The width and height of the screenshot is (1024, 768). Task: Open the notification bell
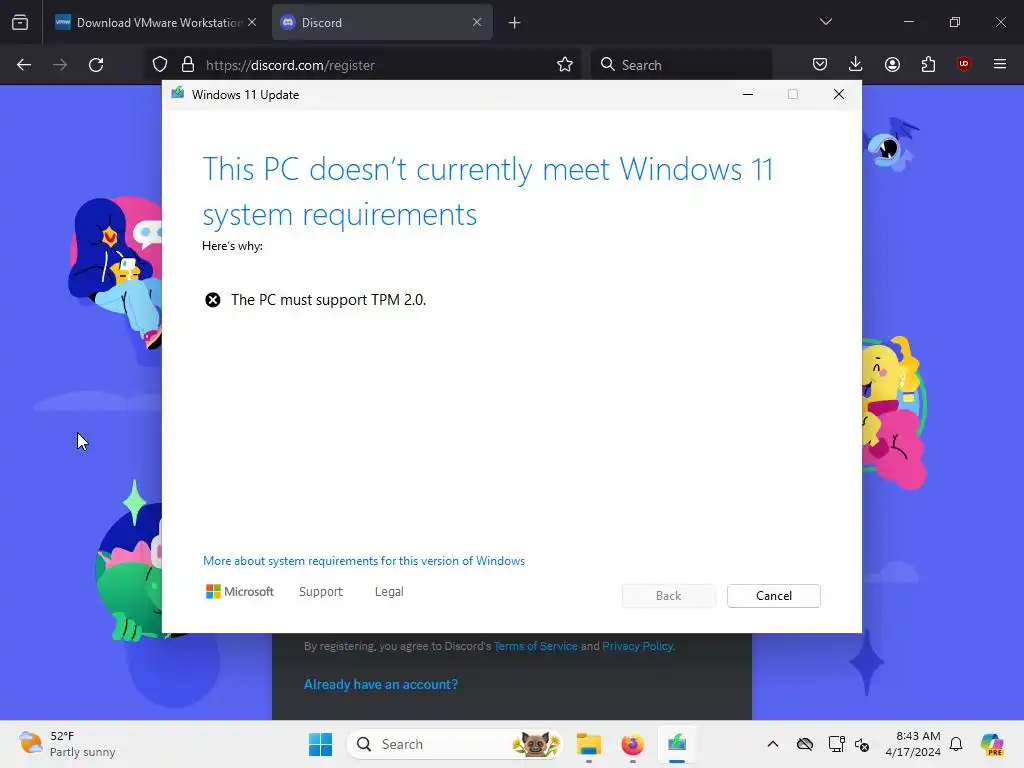click(x=956, y=744)
